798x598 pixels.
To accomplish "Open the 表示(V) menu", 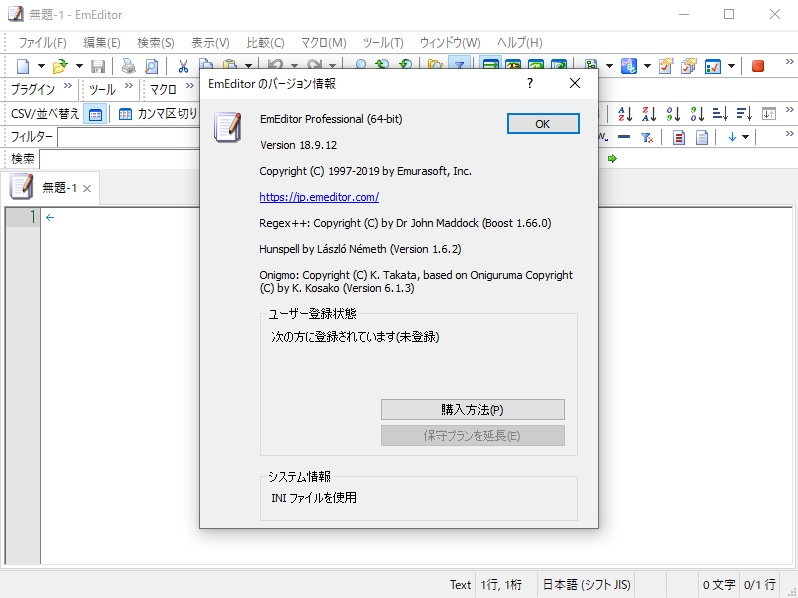I will [210, 43].
